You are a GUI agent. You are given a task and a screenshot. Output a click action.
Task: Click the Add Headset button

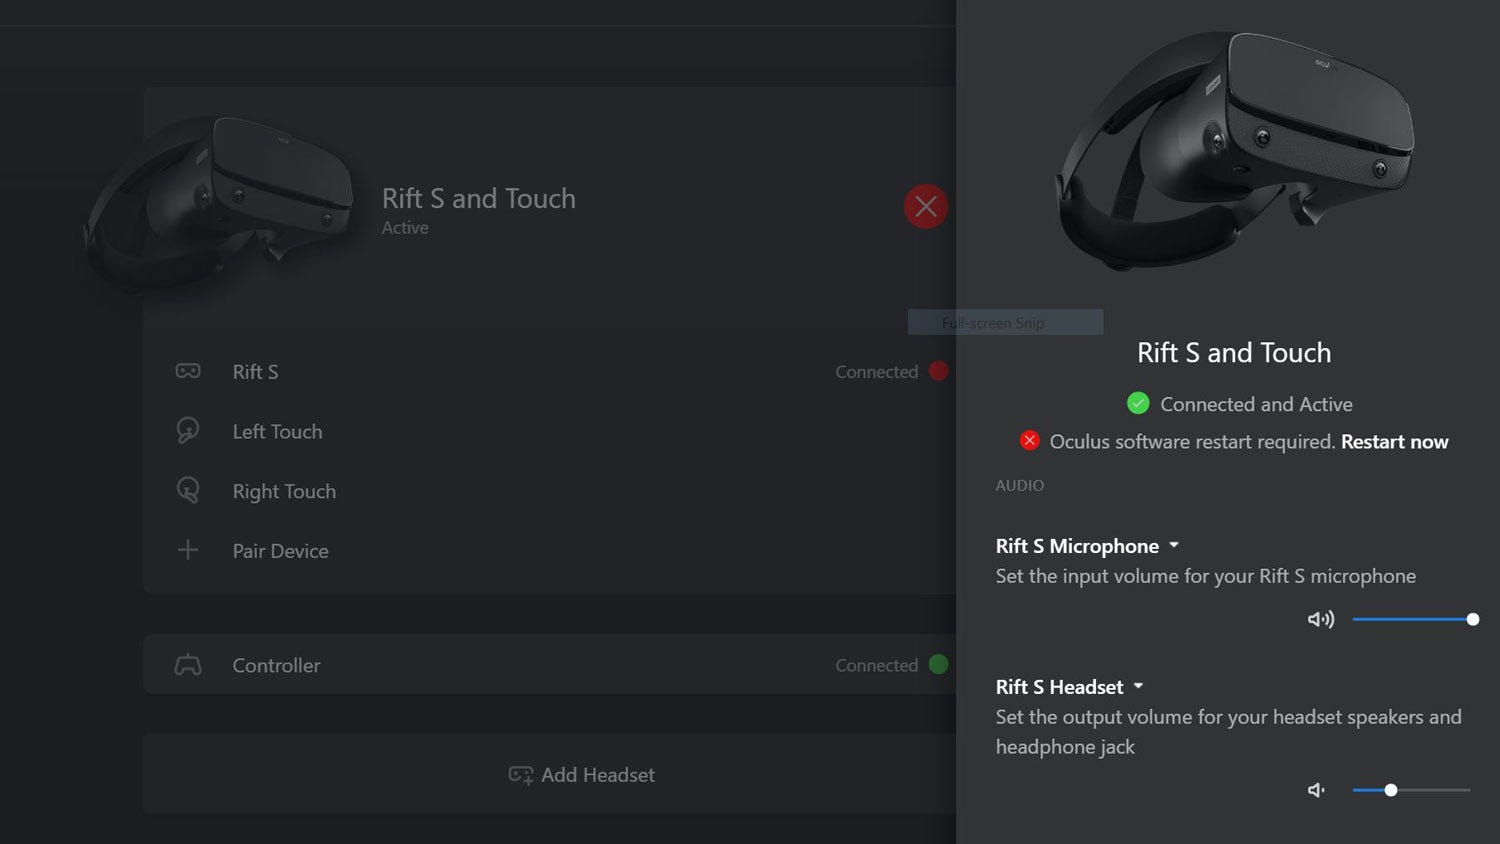coord(582,775)
